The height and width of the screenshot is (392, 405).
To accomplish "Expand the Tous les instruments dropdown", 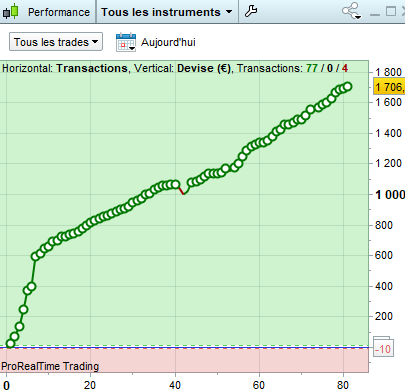I will (x=167, y=12).
